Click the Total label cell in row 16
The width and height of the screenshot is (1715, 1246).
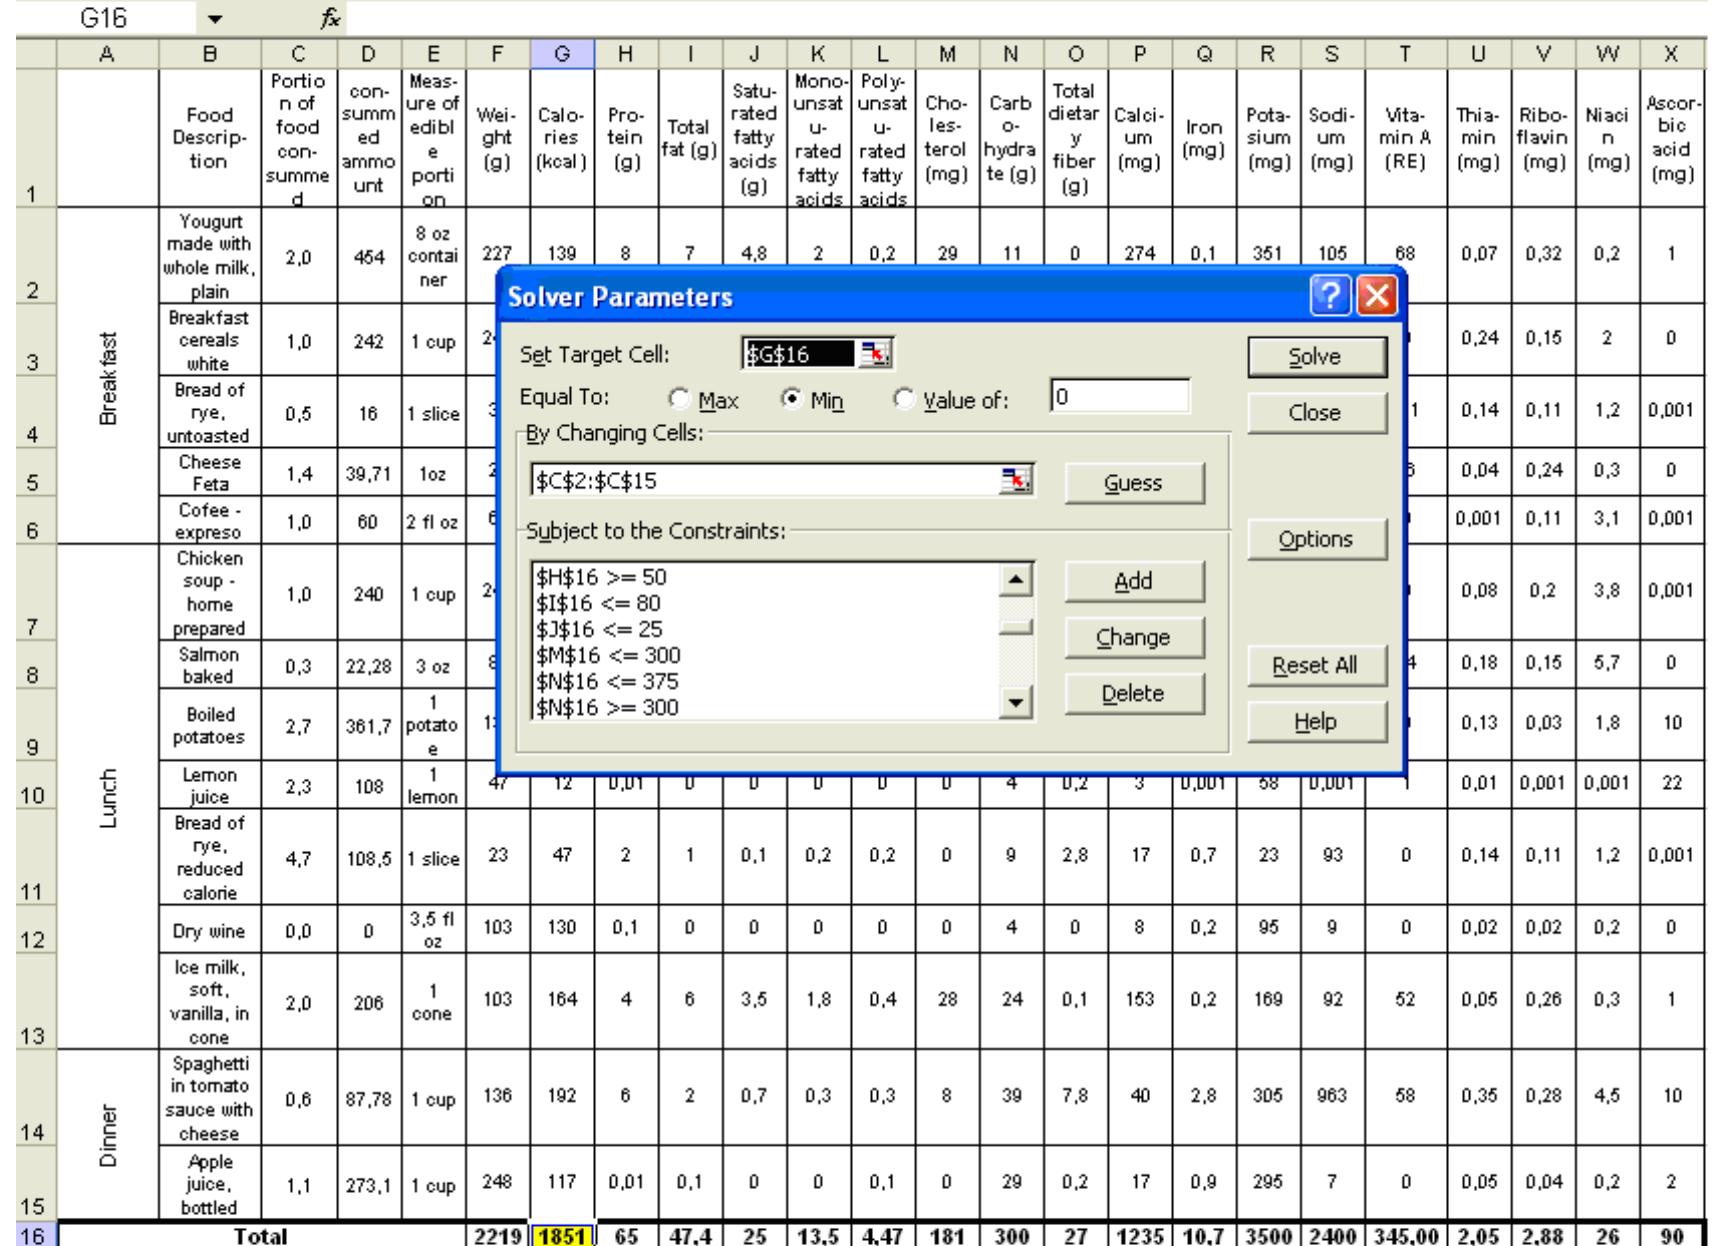[x=261, y=1232]
